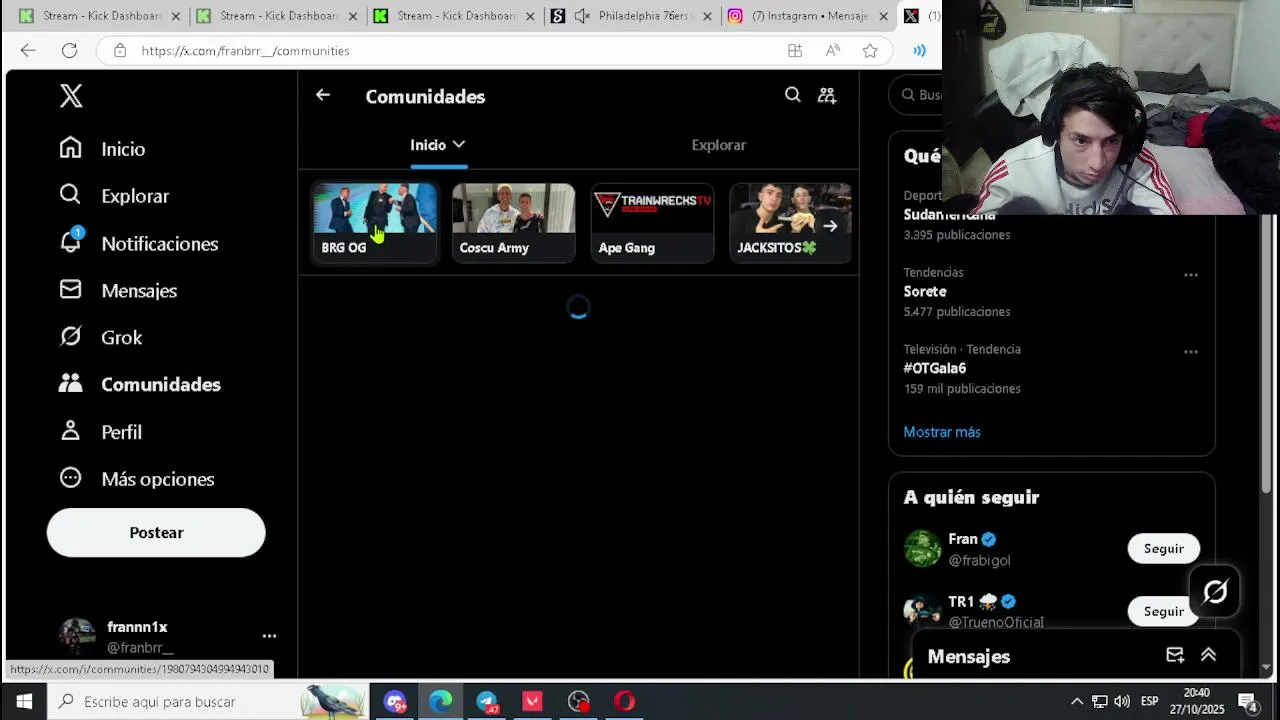This screenshot has height=720, width=1280.
Task: Unmute the Philadelphia 76ers tab
Action: click(582, 16)
